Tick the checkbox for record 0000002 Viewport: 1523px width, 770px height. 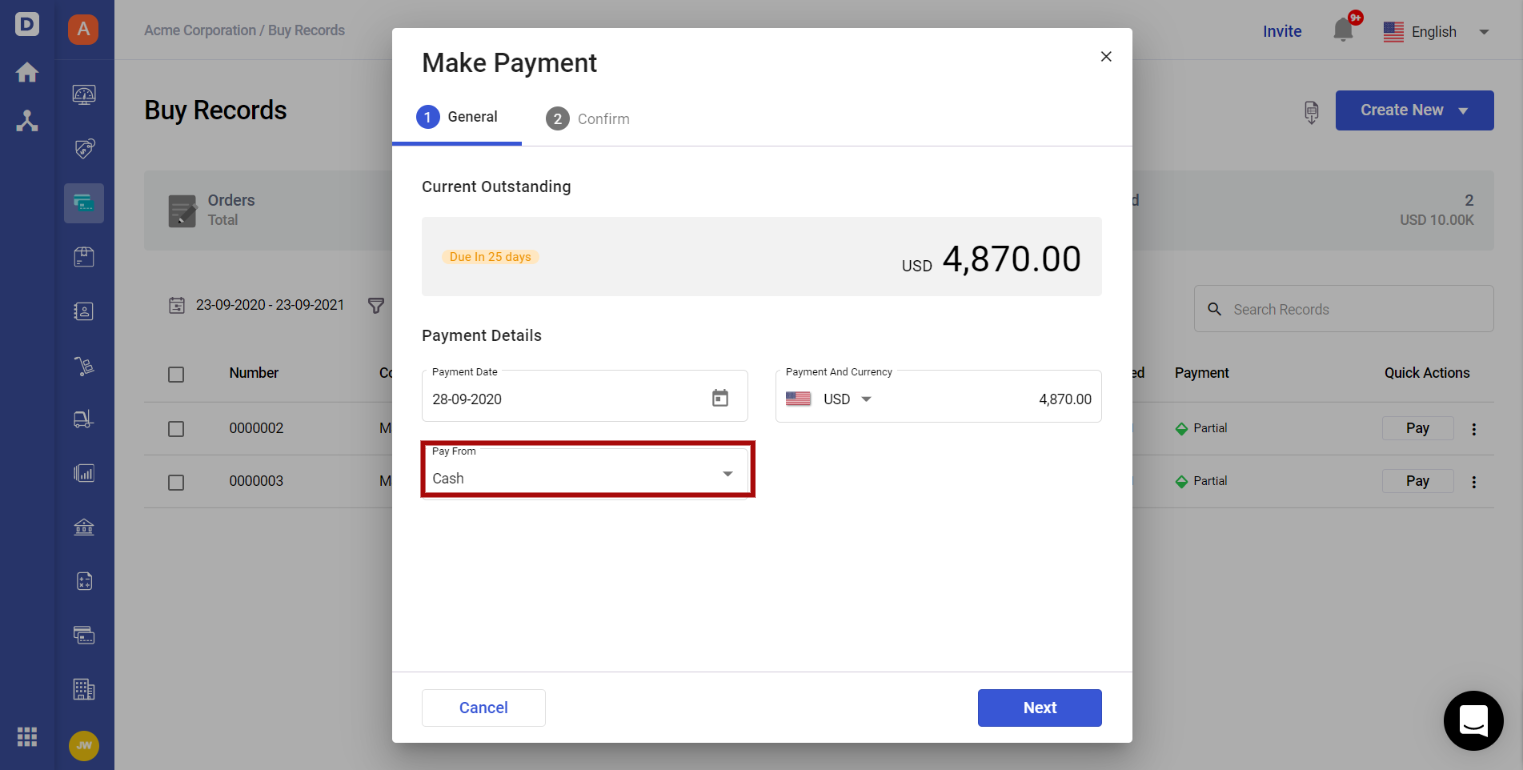tap(176, 429)
